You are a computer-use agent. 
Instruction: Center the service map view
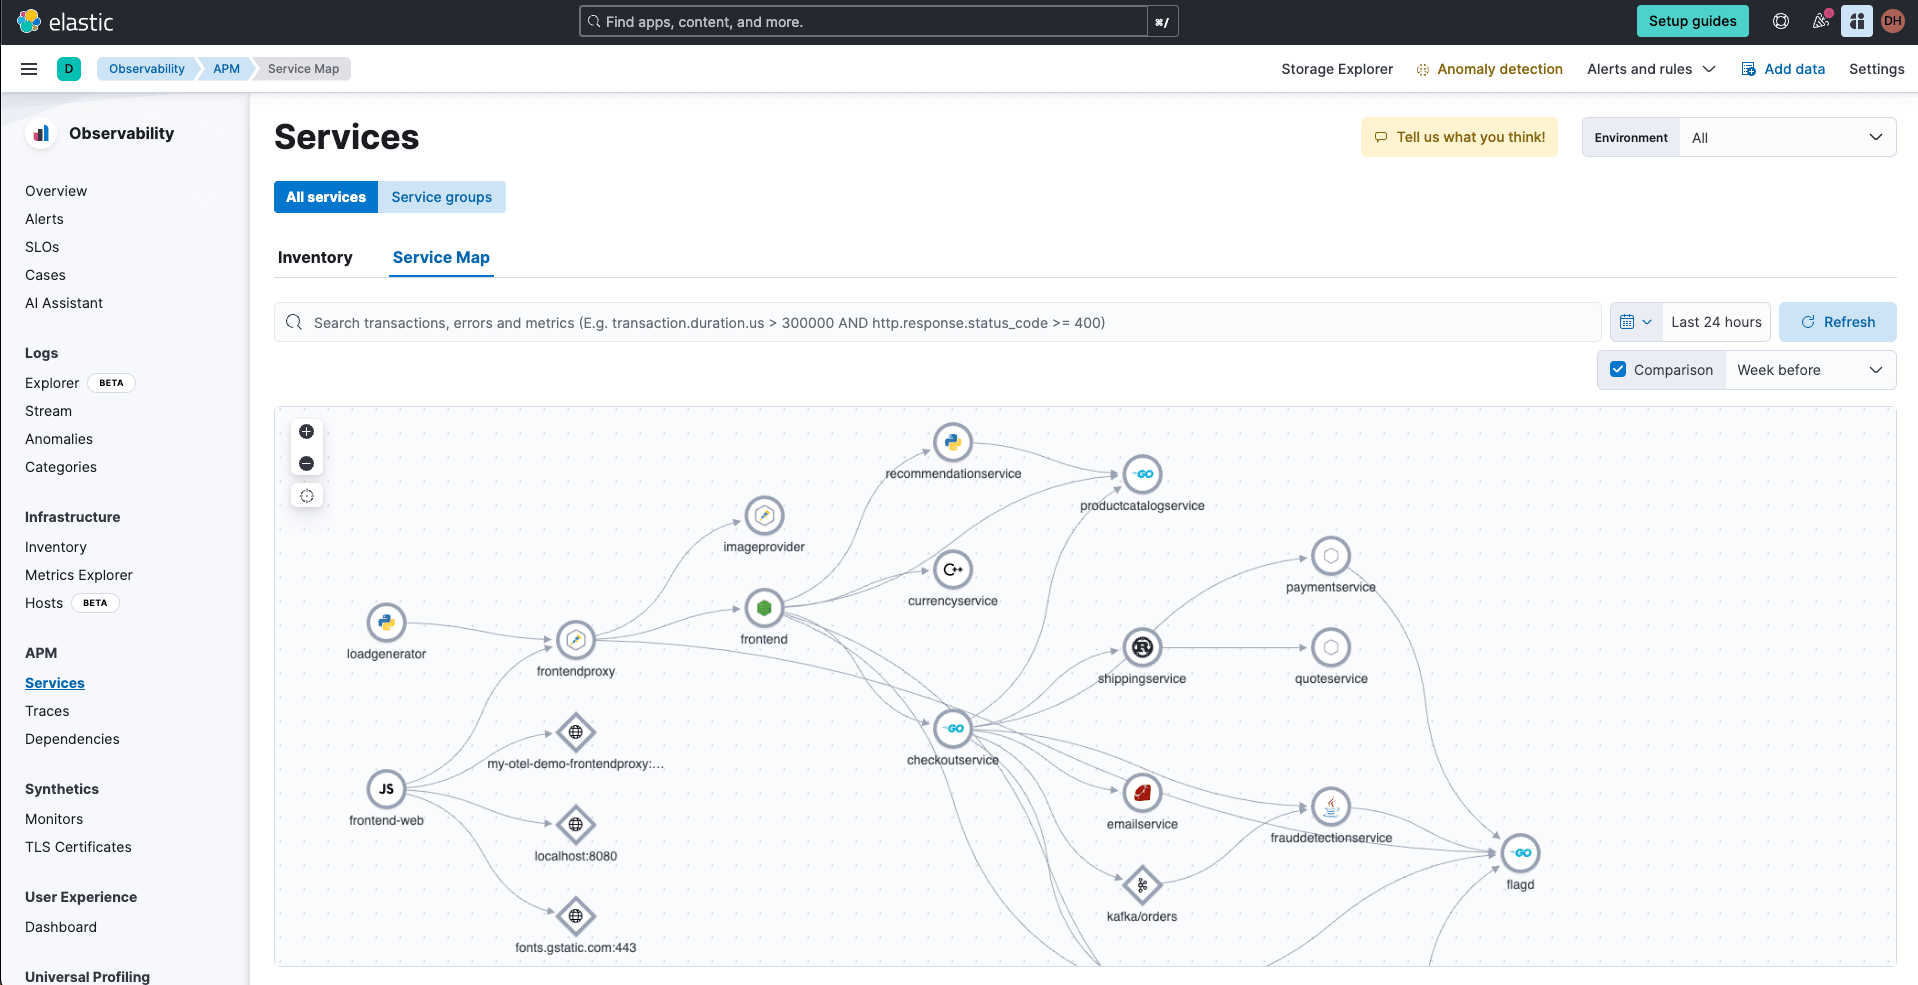pyautogui.click(x=307, y=496)
